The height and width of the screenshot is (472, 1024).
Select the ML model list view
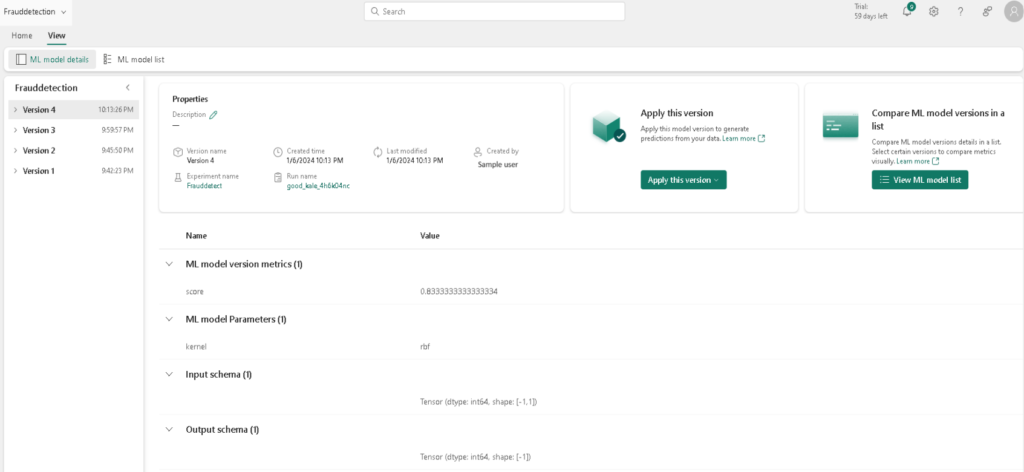tap(134, 60)
